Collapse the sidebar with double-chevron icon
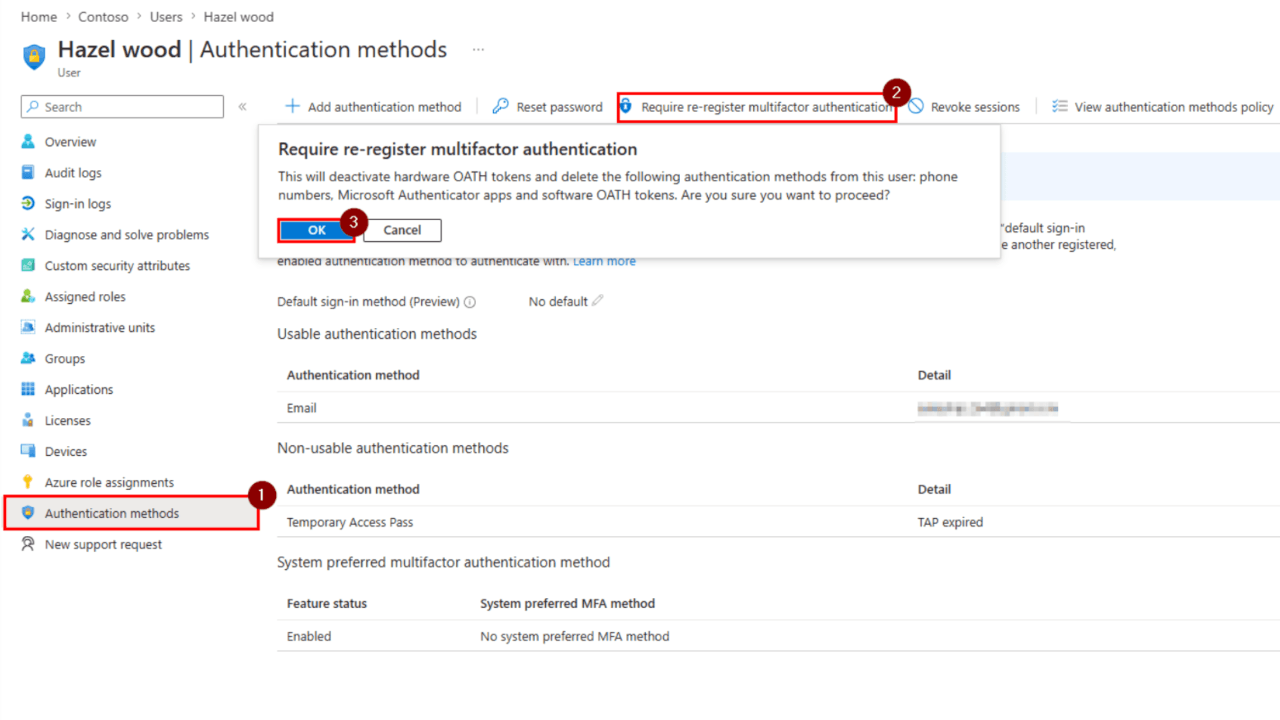The height and width of the screenshot is (720, 1280). (242, 107)
